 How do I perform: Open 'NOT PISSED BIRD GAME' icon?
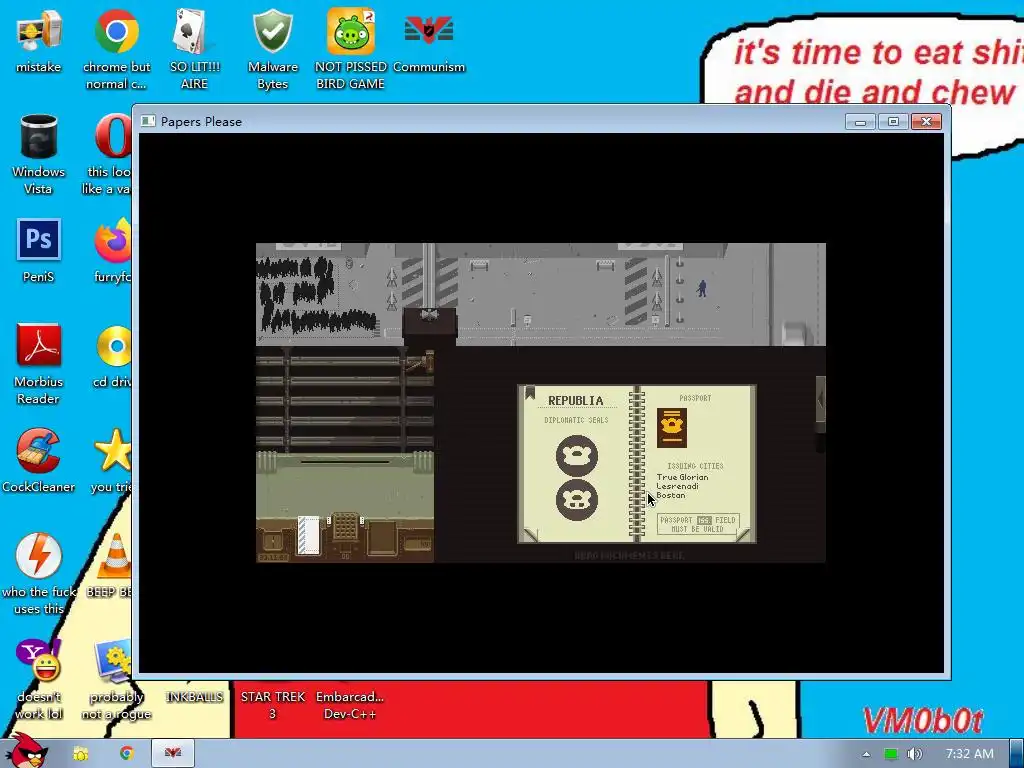click(x=351, y=49)
